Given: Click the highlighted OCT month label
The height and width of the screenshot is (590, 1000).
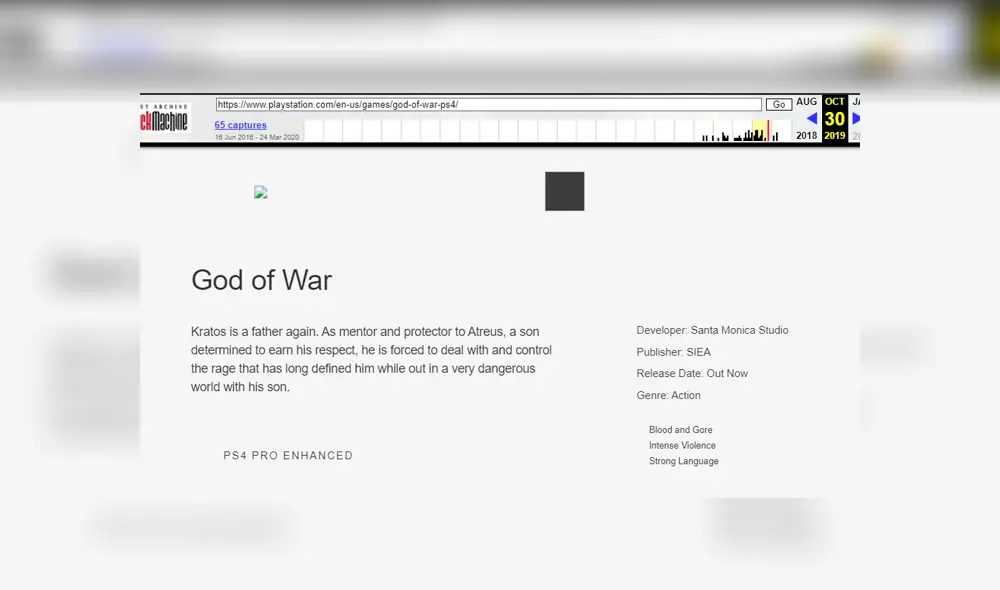Looking at the screenshot, I should 835,102.
